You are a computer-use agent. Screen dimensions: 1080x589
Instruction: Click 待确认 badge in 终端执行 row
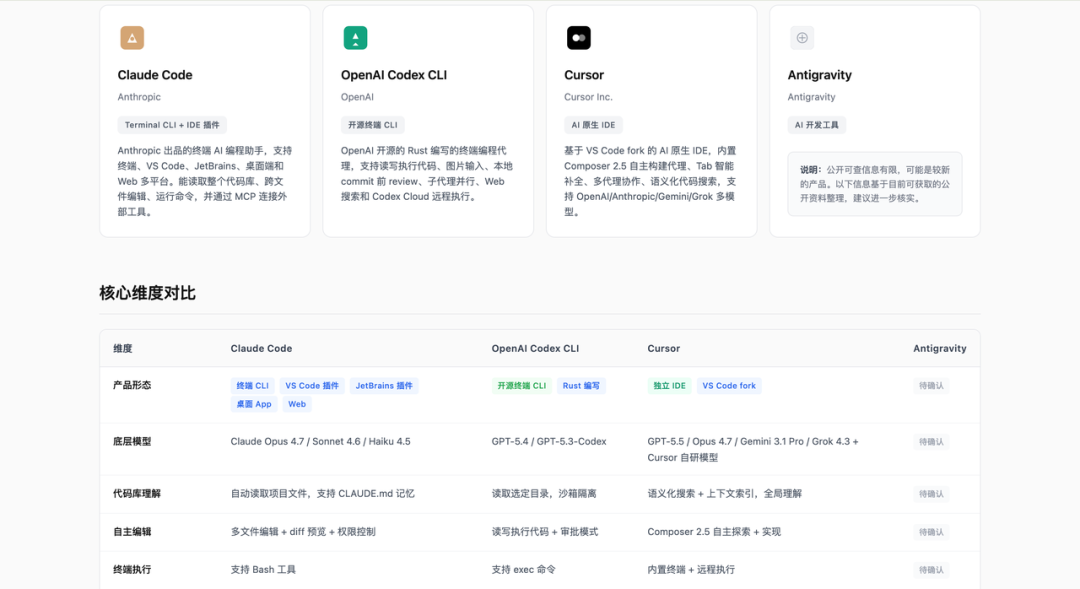[931, 570]
